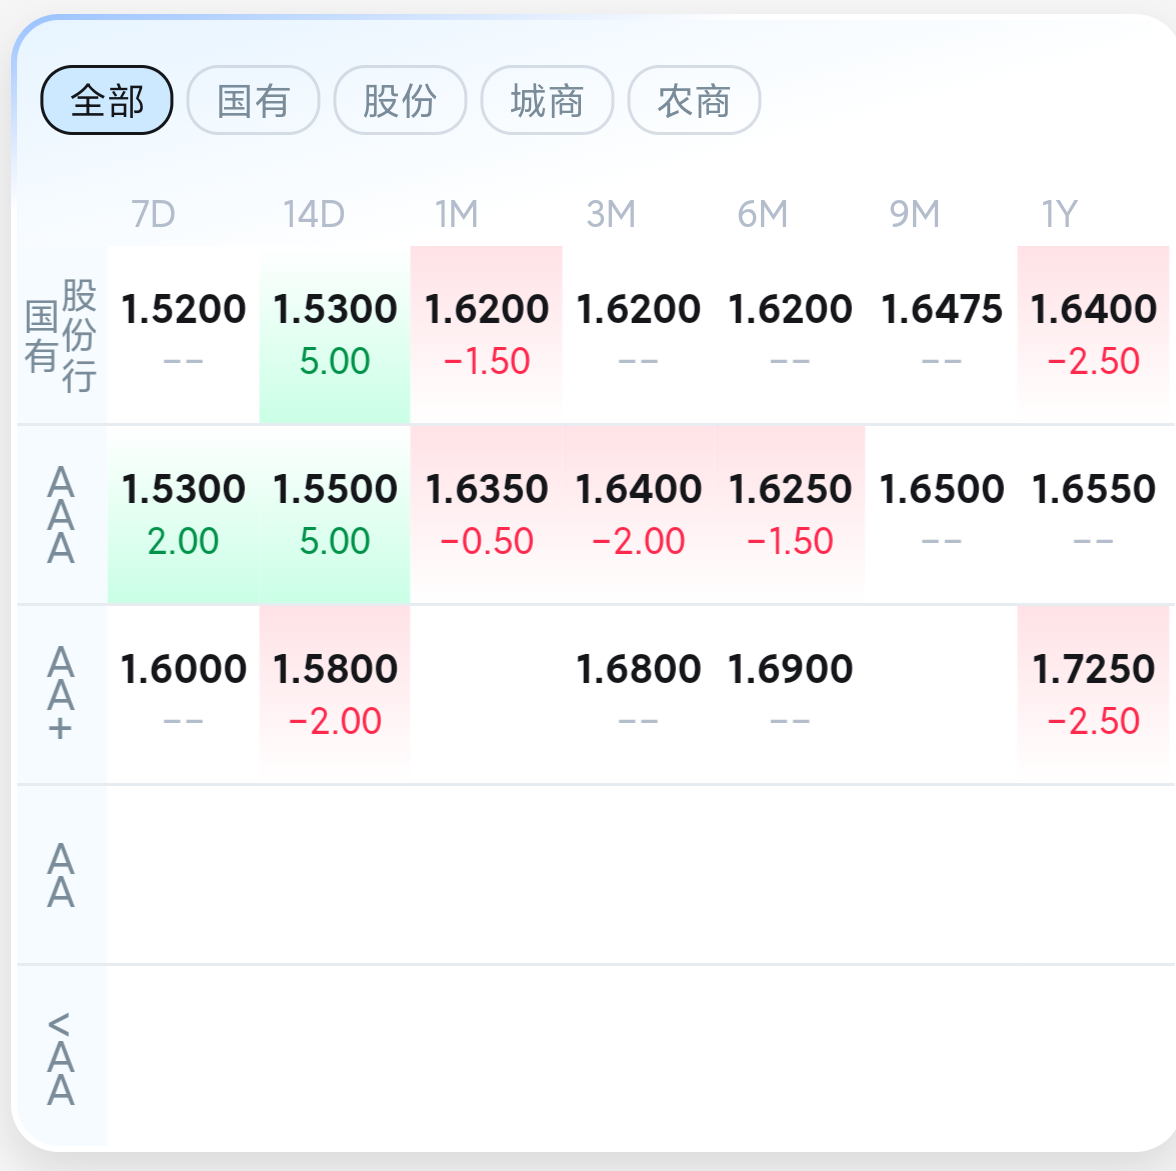
Task: Open the 国有股份行 14D cell 1.5300
Action: click(x=334, y=335)
